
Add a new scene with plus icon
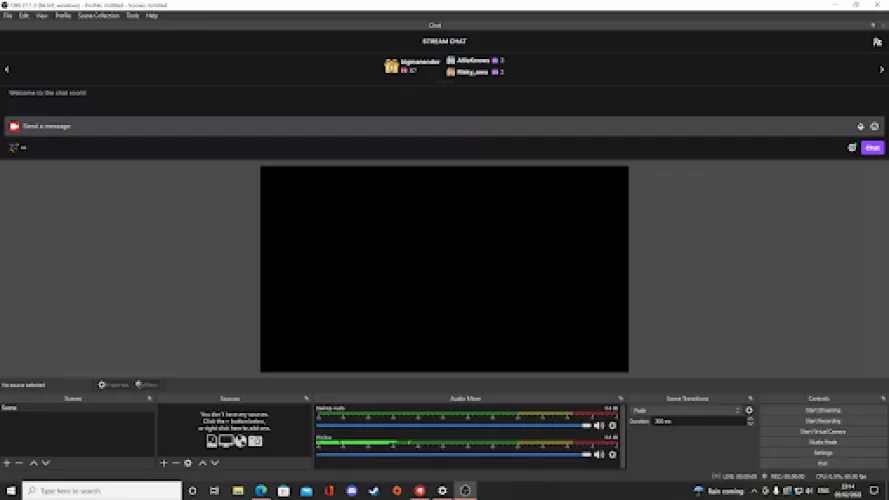click(7, 463)
